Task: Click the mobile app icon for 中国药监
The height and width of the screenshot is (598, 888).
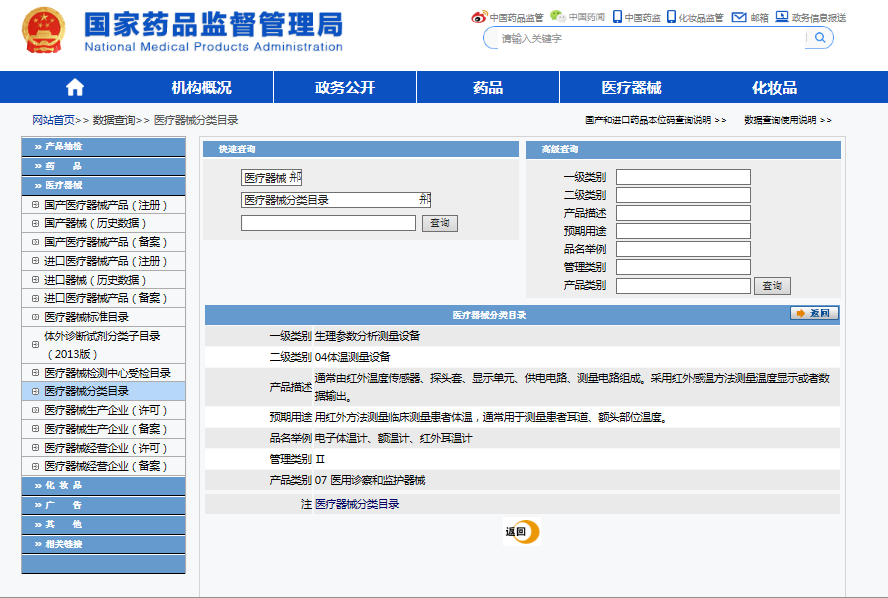Action: click(x=619, y=16)
